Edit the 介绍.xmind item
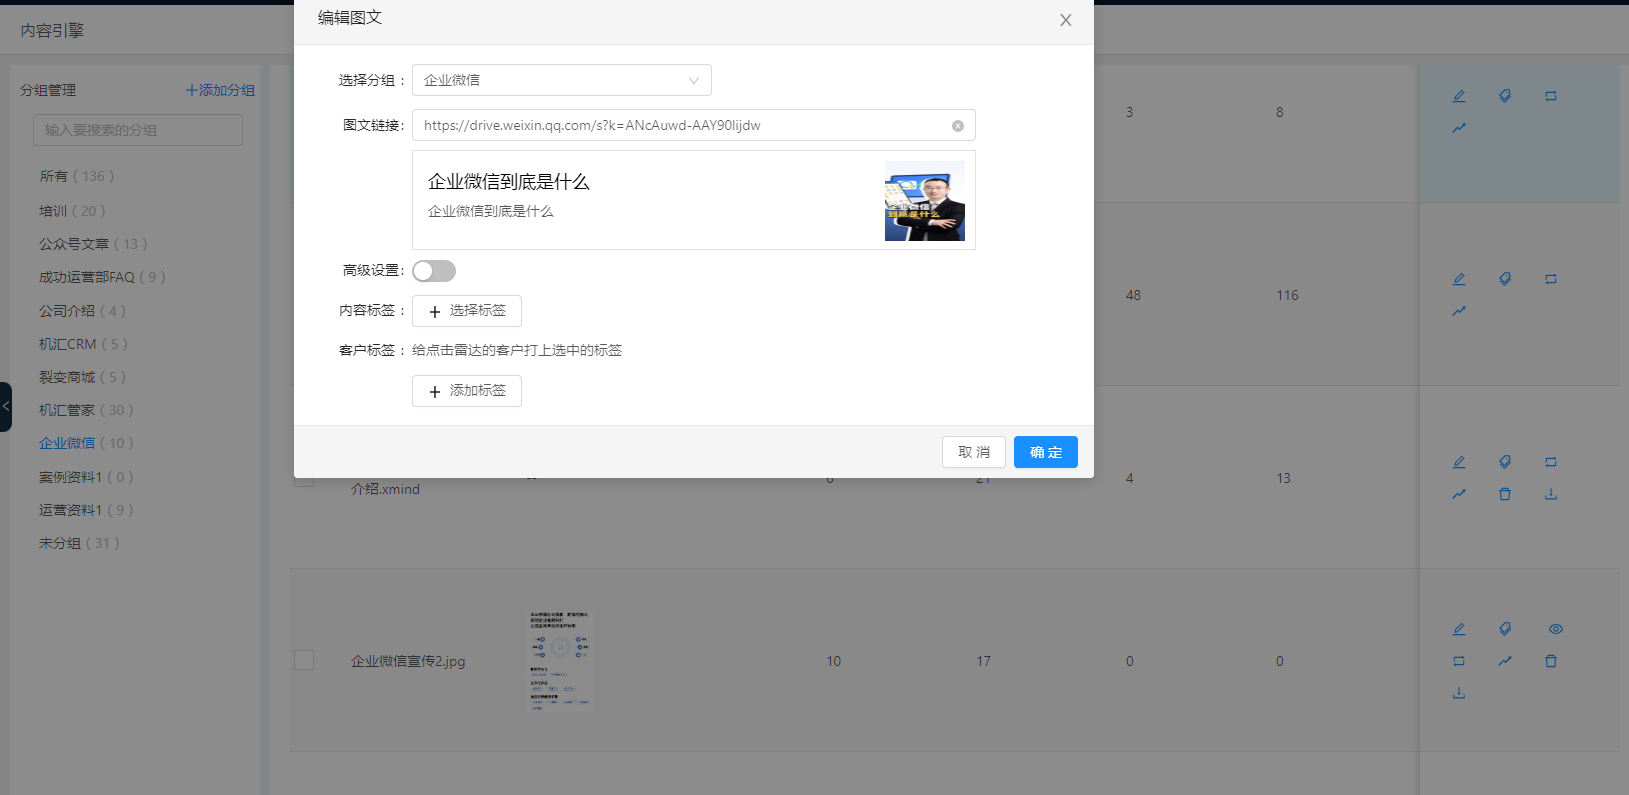 click(1459, 462)
